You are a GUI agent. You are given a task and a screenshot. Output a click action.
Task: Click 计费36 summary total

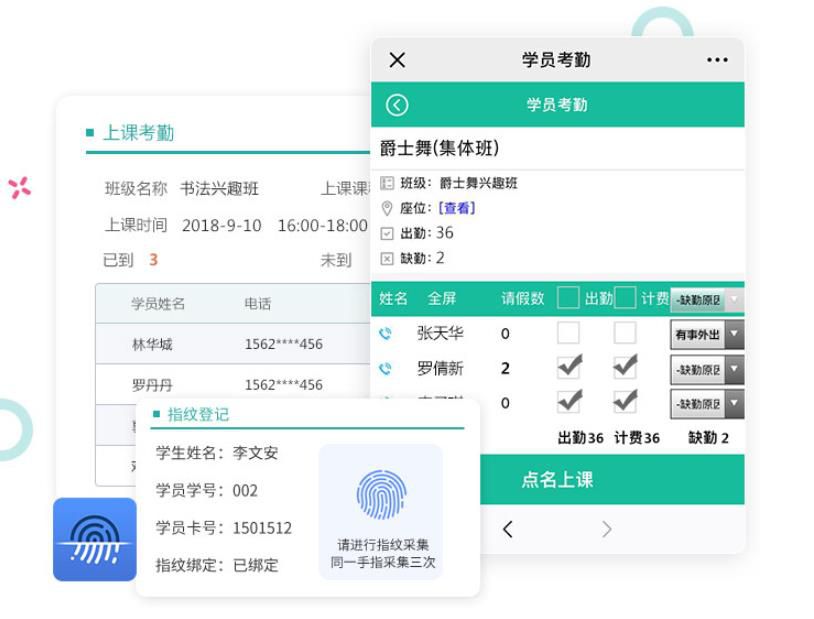[637, 438]
